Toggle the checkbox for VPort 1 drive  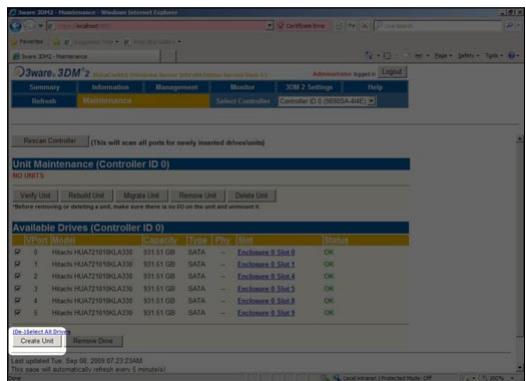[x=17, y=264]
